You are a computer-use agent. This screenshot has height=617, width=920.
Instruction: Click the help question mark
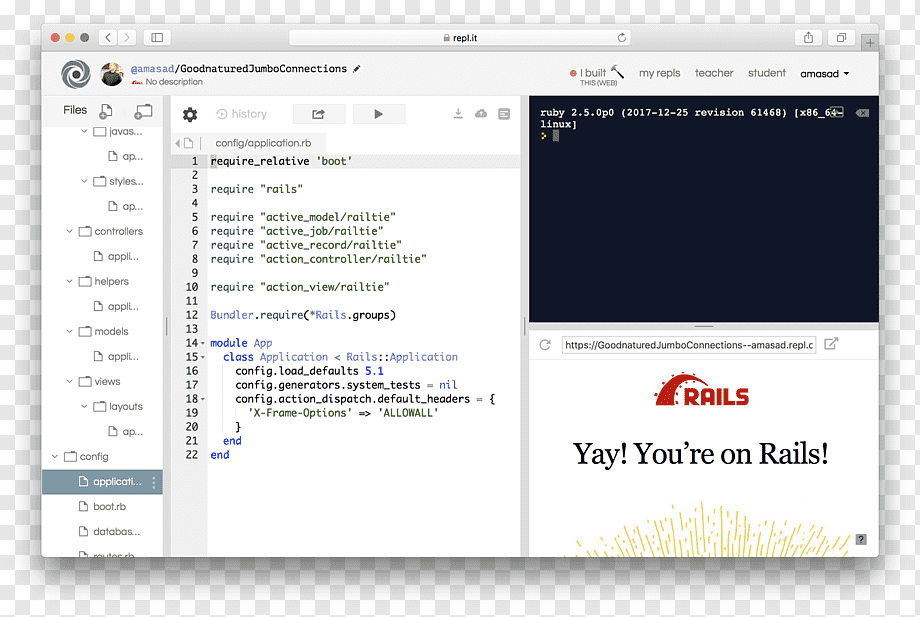click(861, 540)
